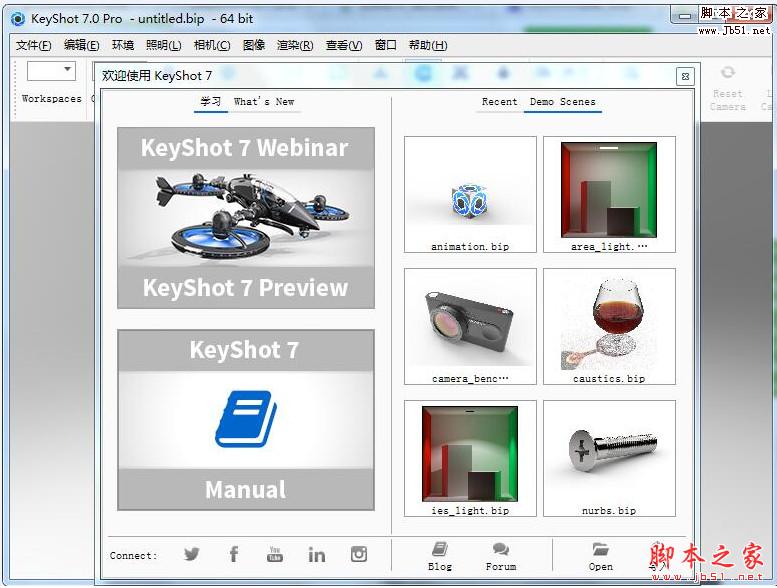This screenshot has width=777, height=588.
Task: Open ies_light.bip demo scene
Action: [470, 459]
